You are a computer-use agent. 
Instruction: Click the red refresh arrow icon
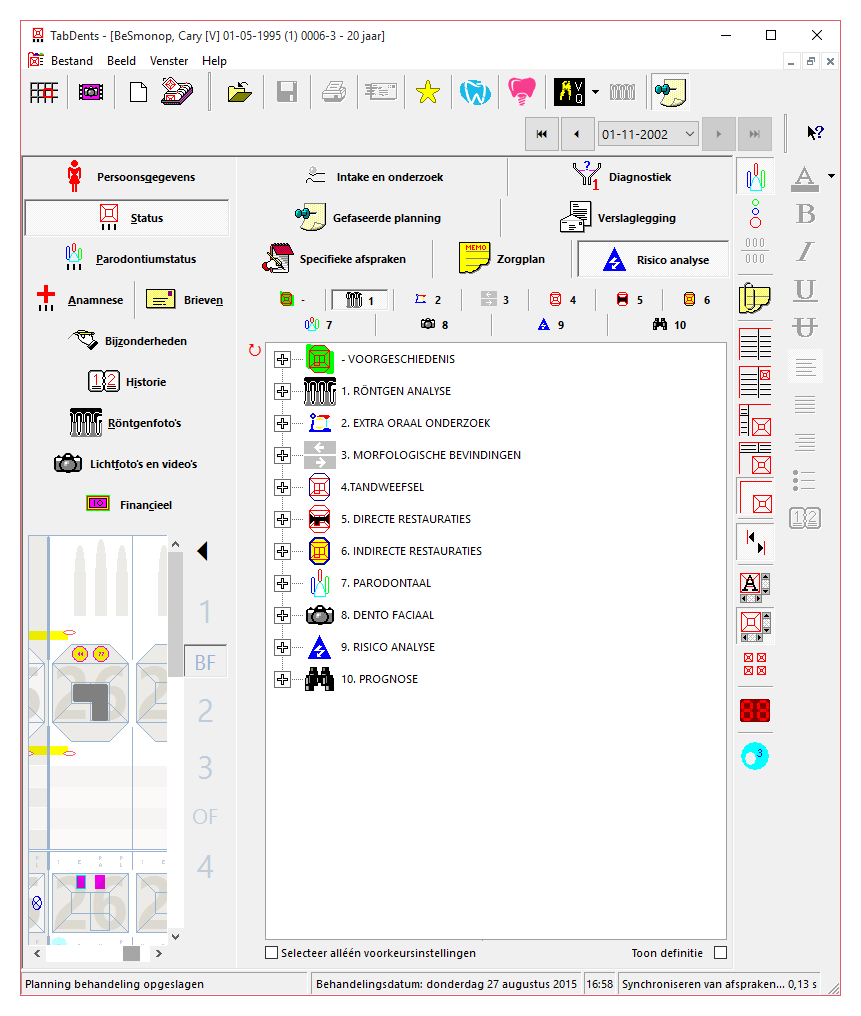click(x=255, y=351)
